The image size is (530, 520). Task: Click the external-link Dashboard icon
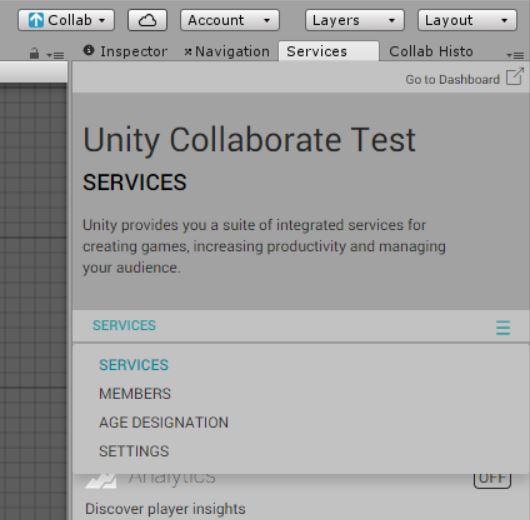[515, 77]
